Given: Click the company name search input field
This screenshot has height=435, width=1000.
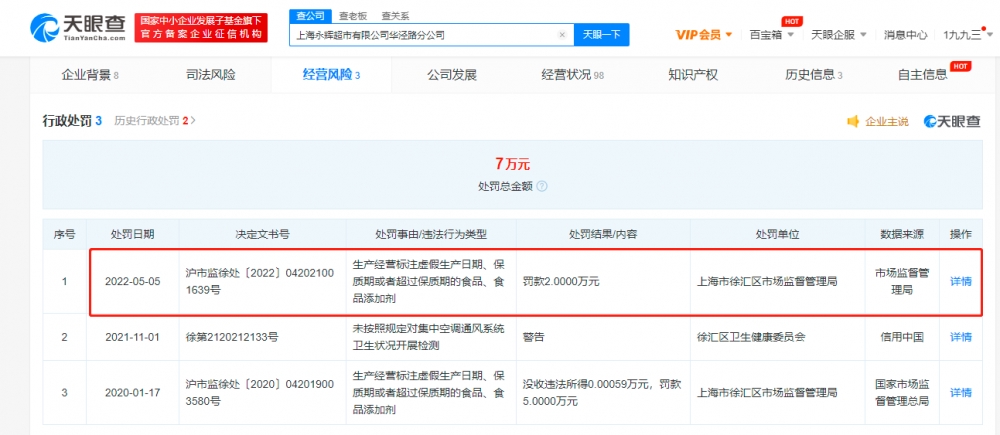Looking at the screenshot, I should (420, 34).
